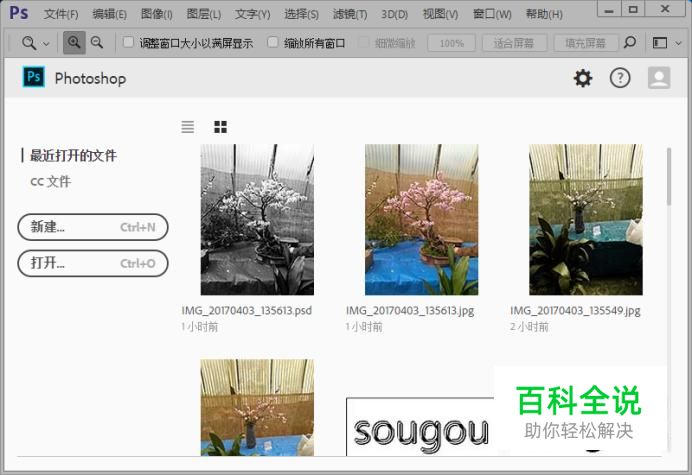Click the 2 小时前 timestamp label
The width and height of the screenshot is (692, 475).
[529, 327]
